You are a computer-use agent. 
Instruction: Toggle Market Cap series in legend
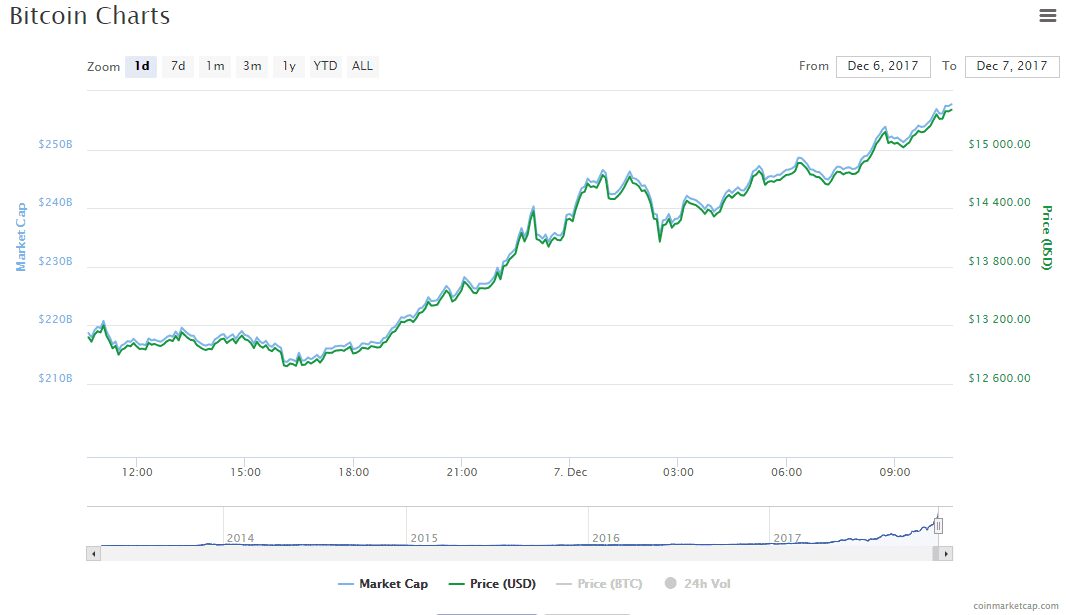click(x=383, y=584)
